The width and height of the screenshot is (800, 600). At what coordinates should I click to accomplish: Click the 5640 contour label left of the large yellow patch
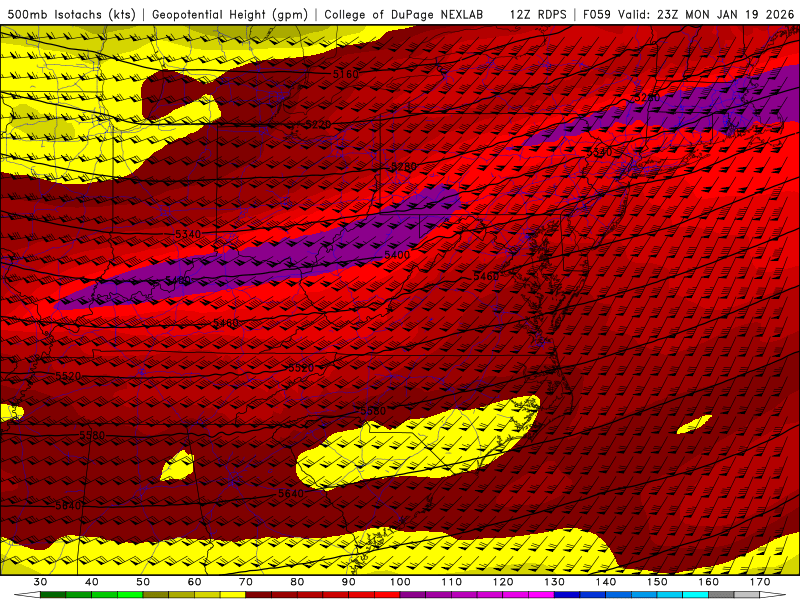click(291, 493)
